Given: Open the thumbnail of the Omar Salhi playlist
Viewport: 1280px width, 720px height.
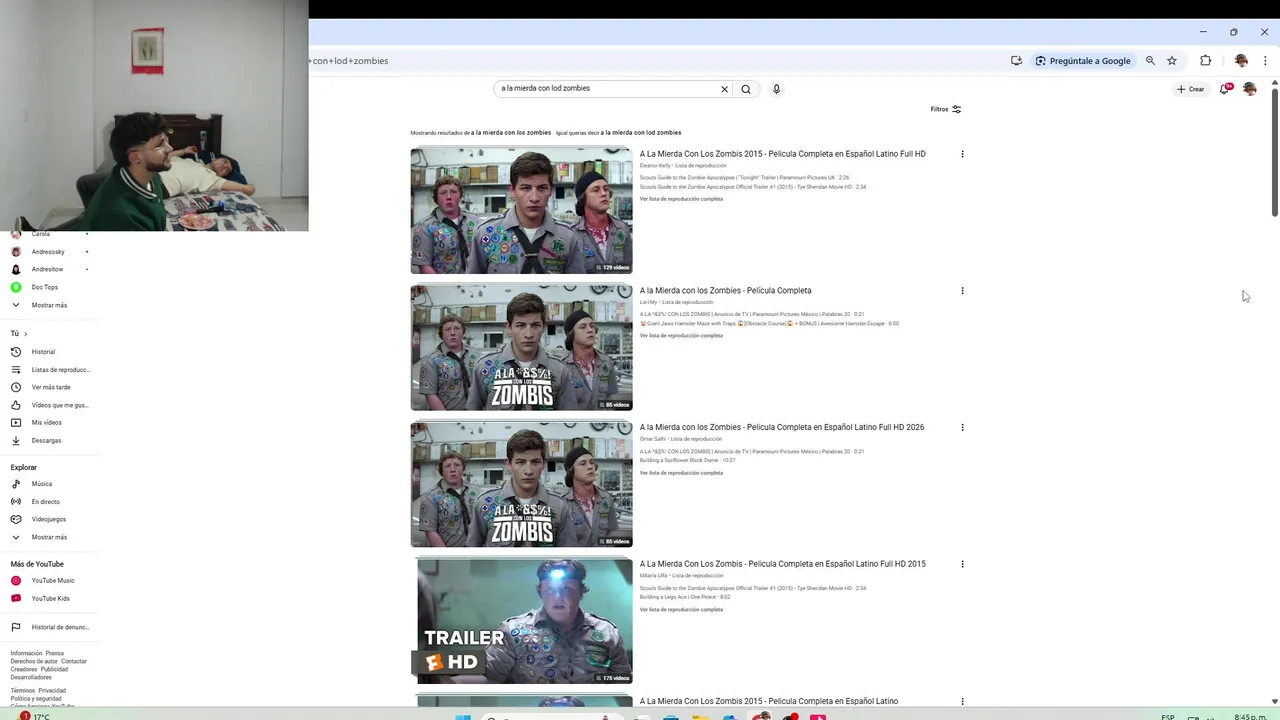Looking at the screenshot, I should click(x=521, y=485).
